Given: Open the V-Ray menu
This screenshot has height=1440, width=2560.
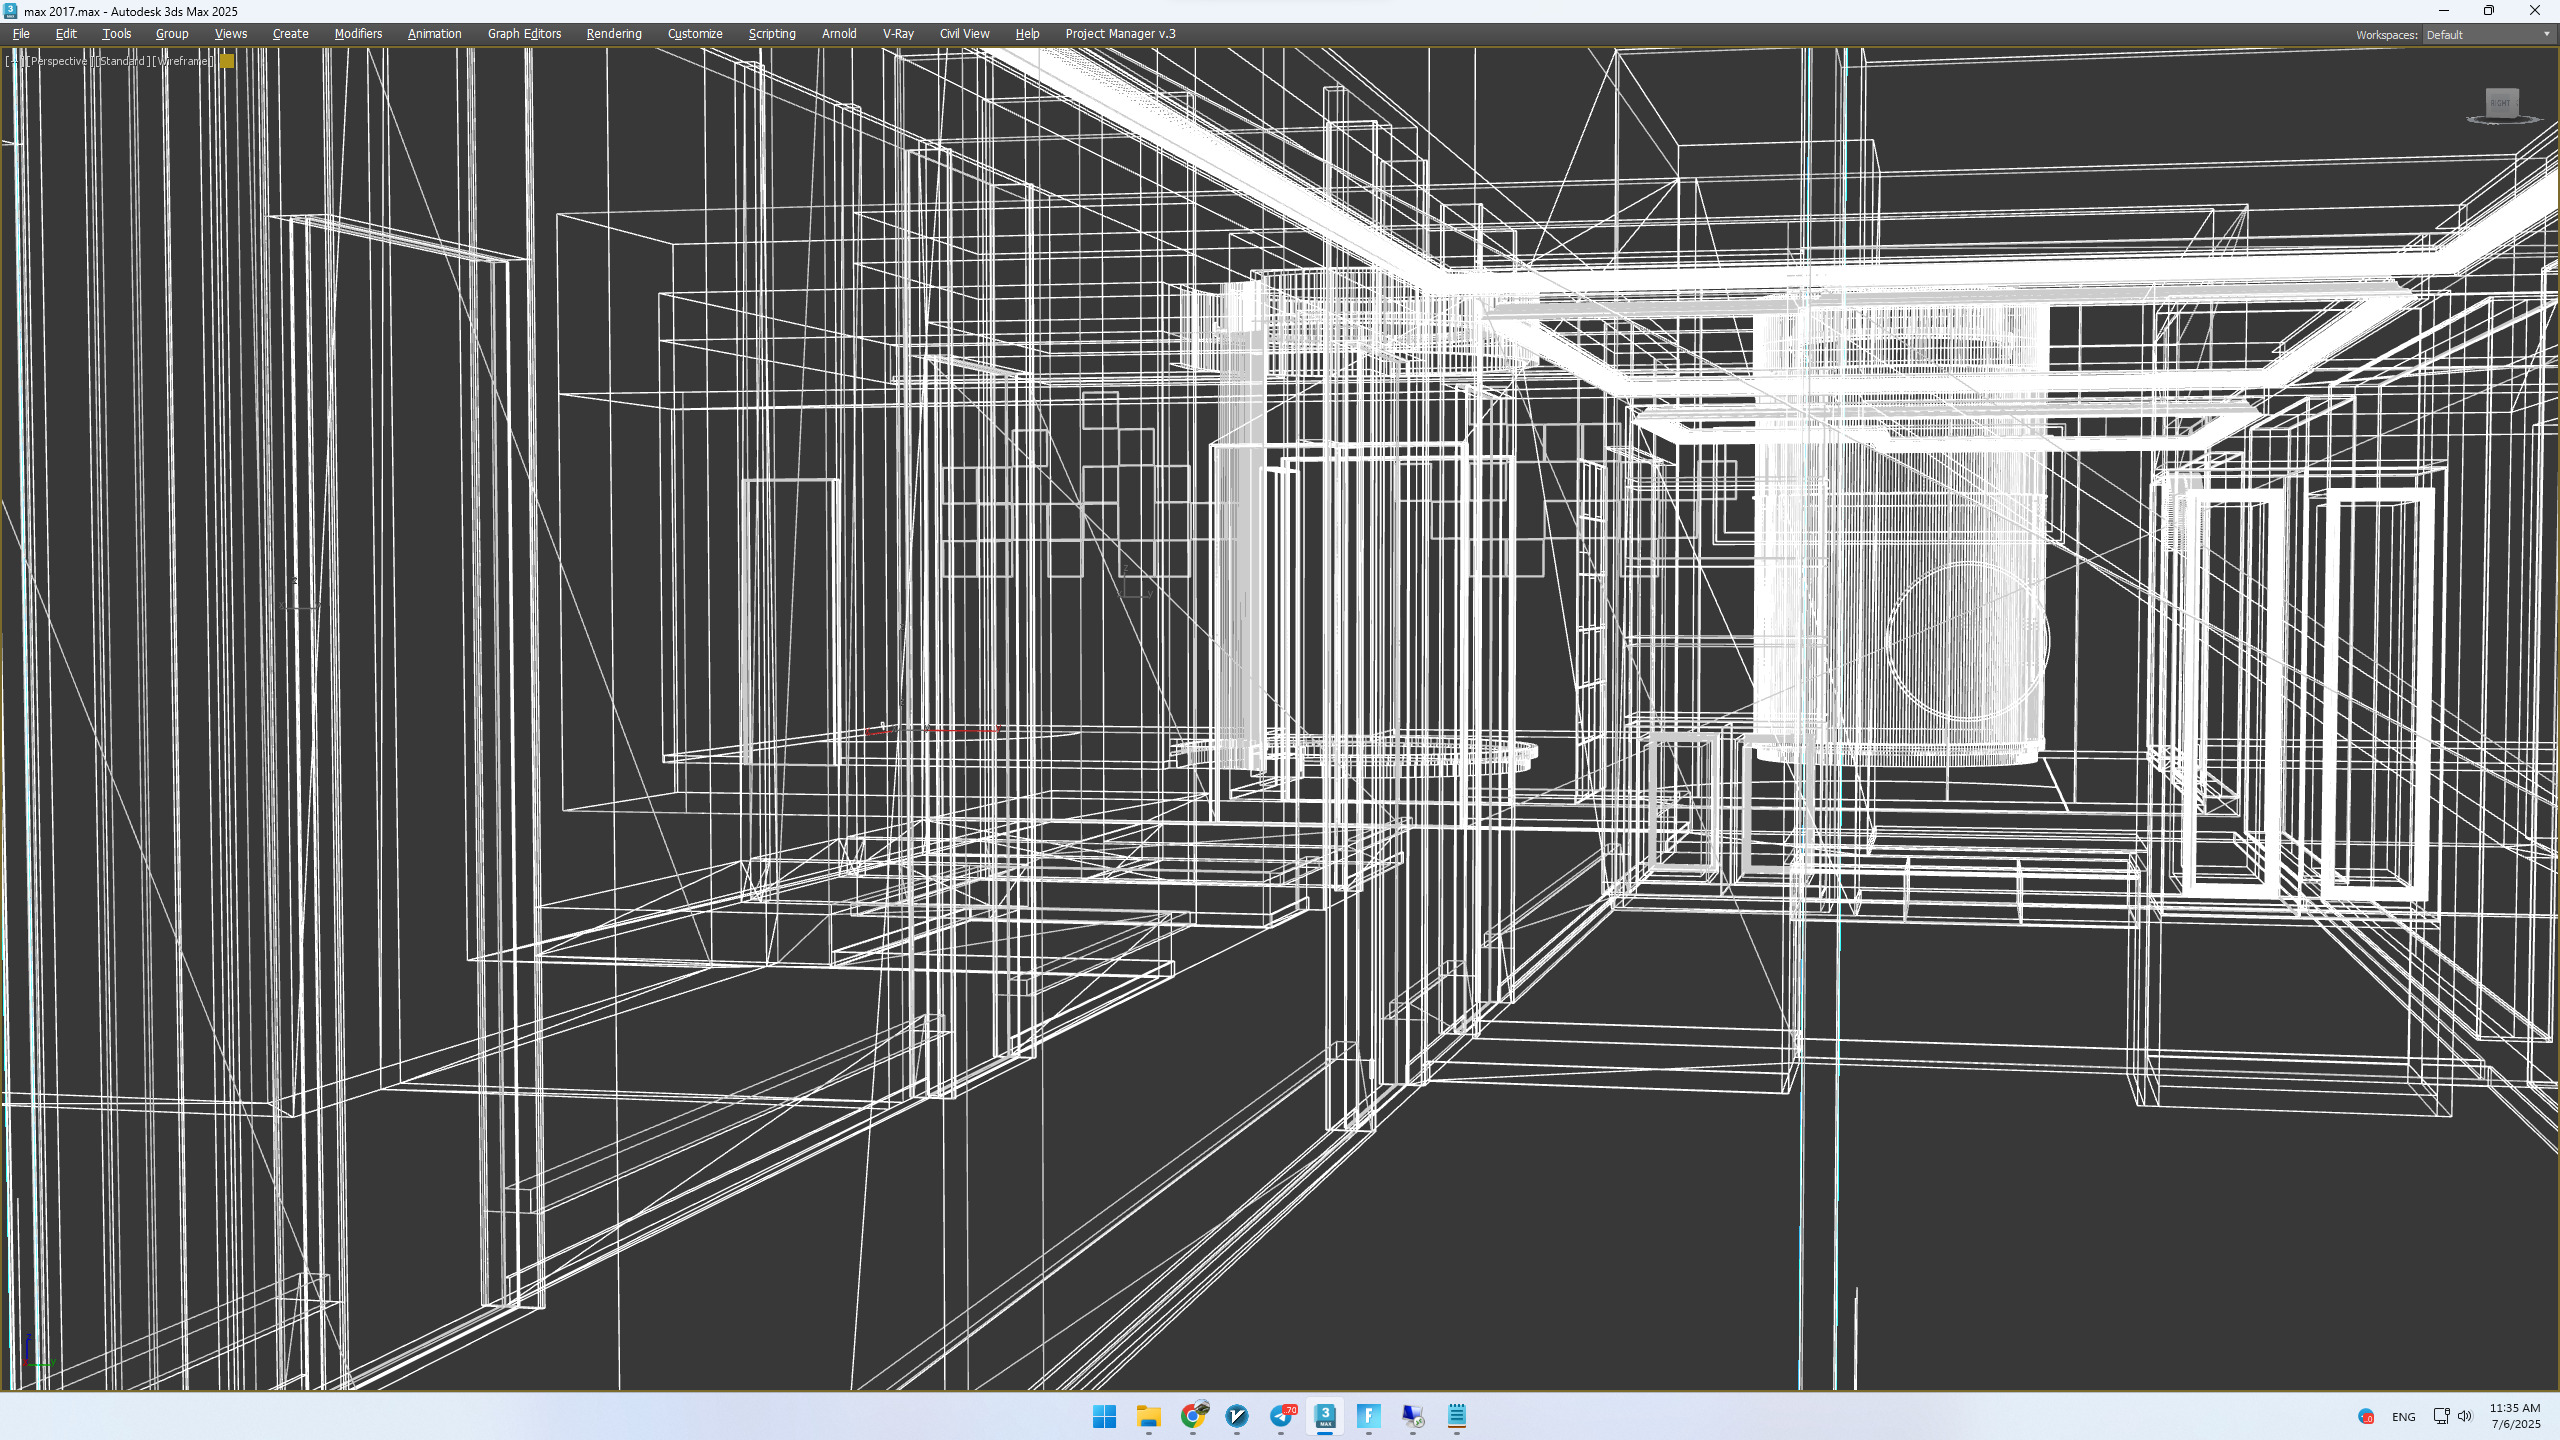Looking at the screenshot, I should (897, 34).
